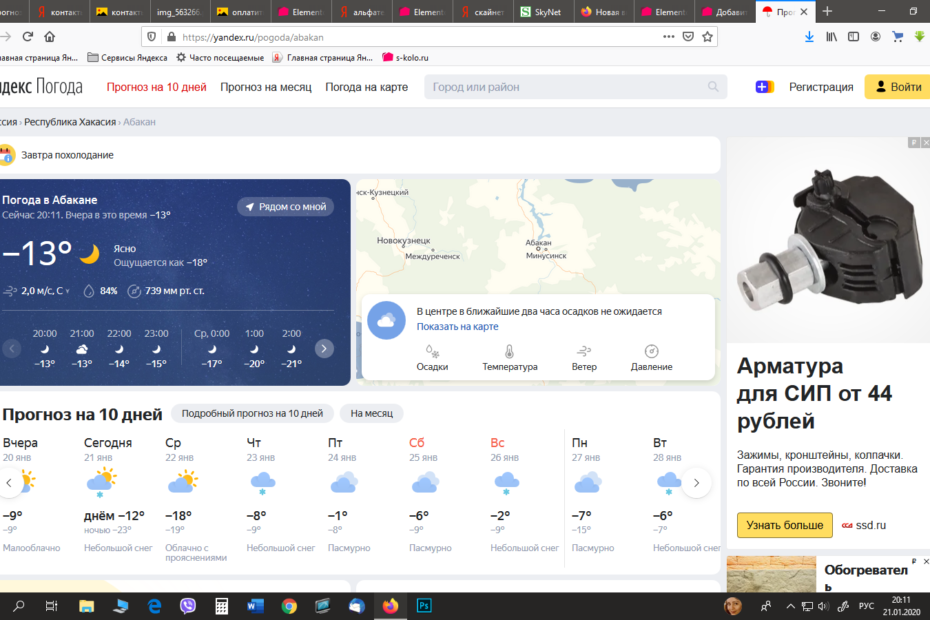The width and height of the screenshot is (930, 620).
Task: Open the Firefox account icon
Action: pyautogui.click(x=875, y=37)
